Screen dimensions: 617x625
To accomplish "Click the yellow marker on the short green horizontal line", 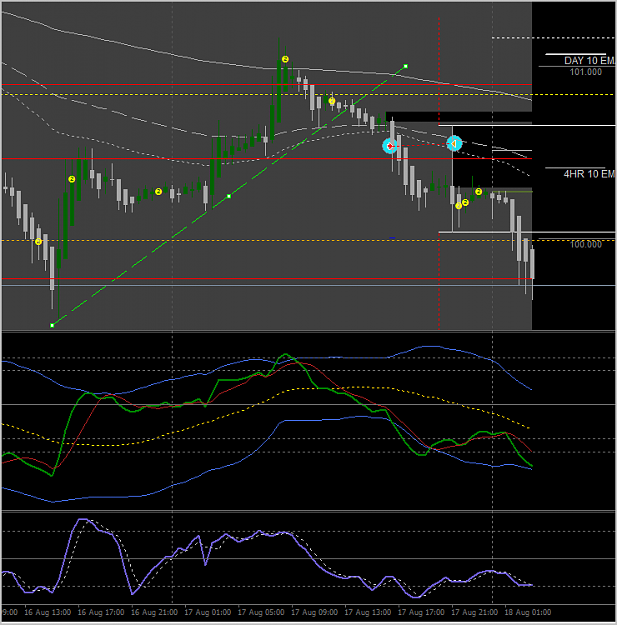I will tap(478, 192).
